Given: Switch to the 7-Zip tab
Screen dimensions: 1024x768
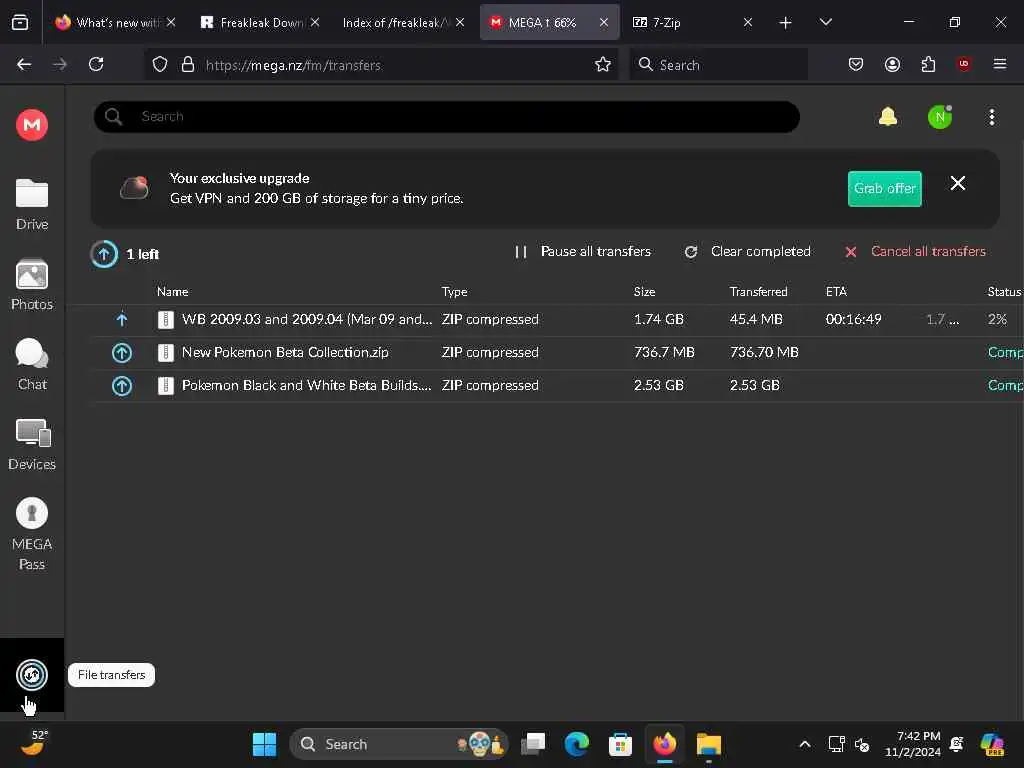Looking at the screenshot, I should (x=694, y=22).
